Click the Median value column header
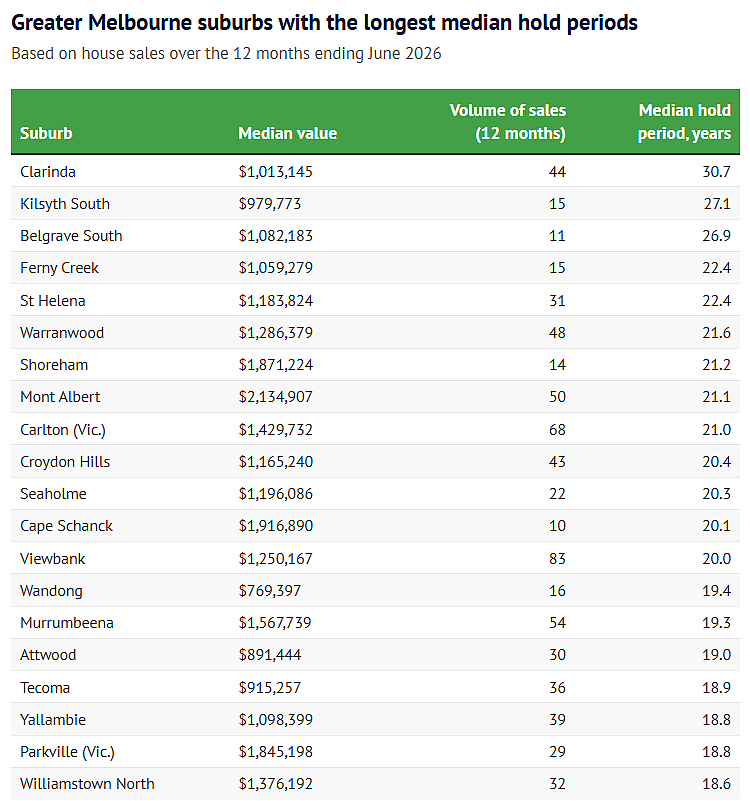 (287, 133)
